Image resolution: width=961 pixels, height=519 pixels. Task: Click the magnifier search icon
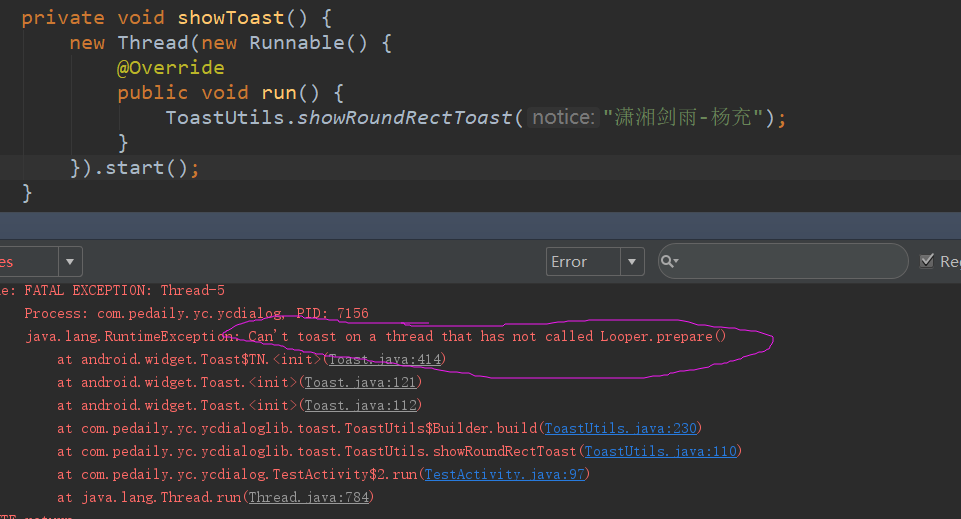point(669,262)
